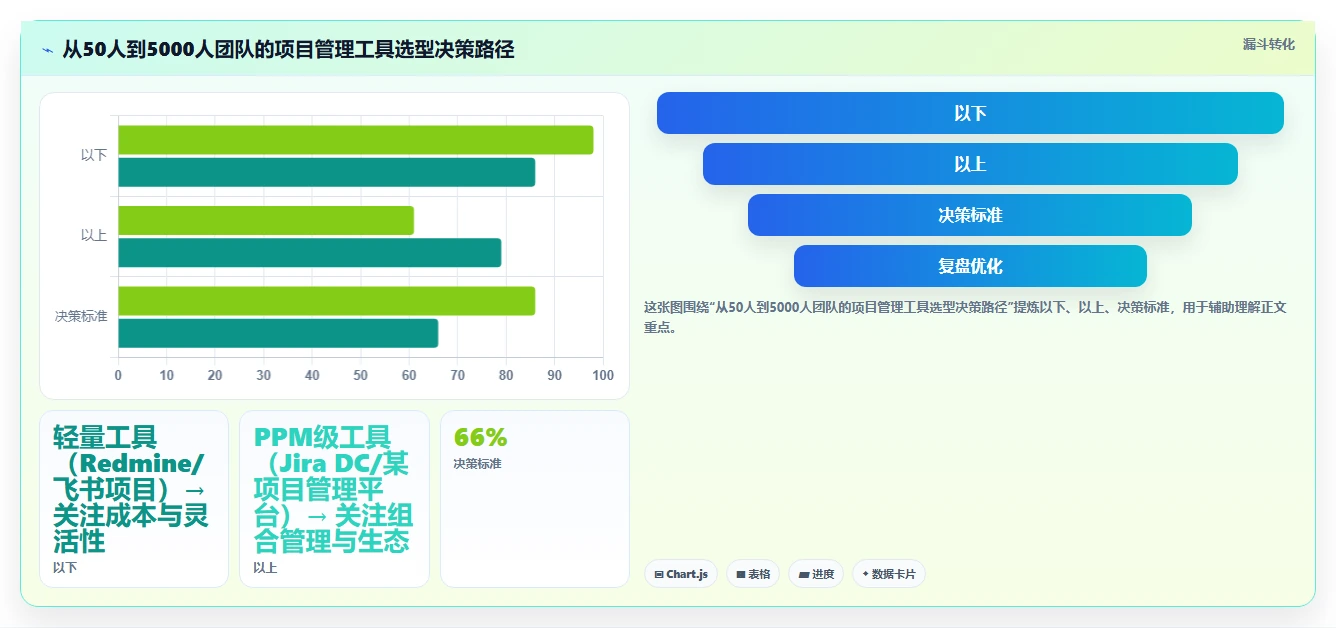Select the funnel stage 复盘优化

[x=970, y=266]
